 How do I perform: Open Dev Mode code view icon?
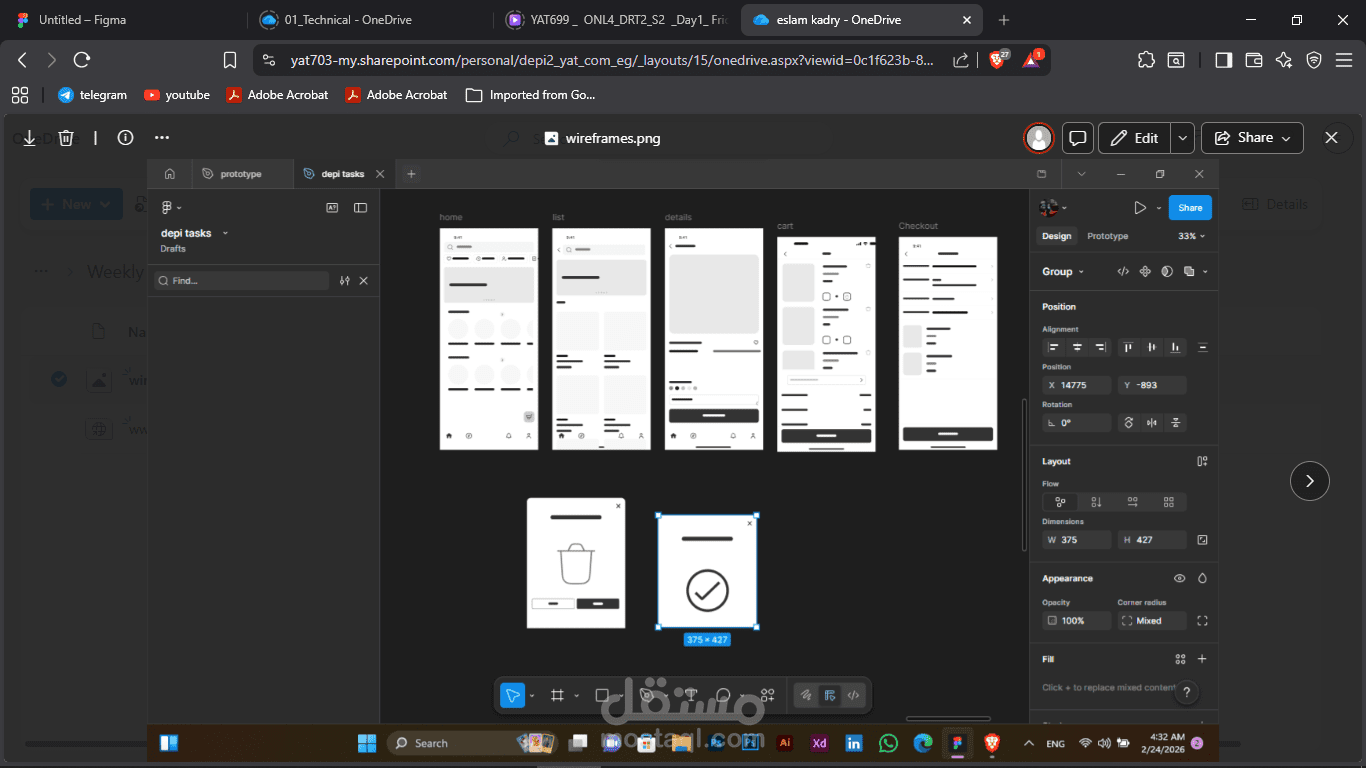(853, 695)
